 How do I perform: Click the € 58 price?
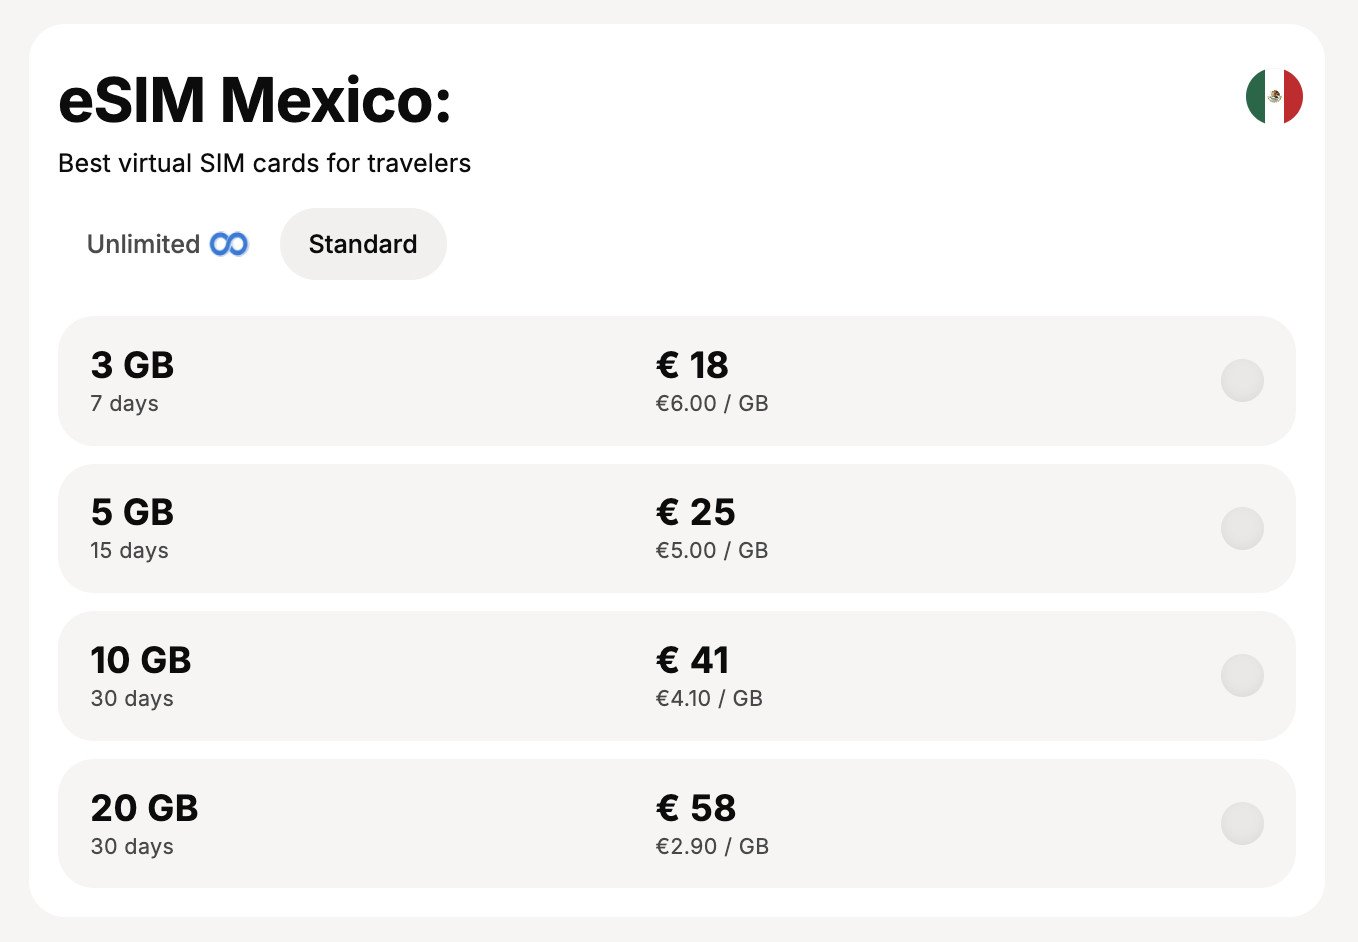(695, 808)
